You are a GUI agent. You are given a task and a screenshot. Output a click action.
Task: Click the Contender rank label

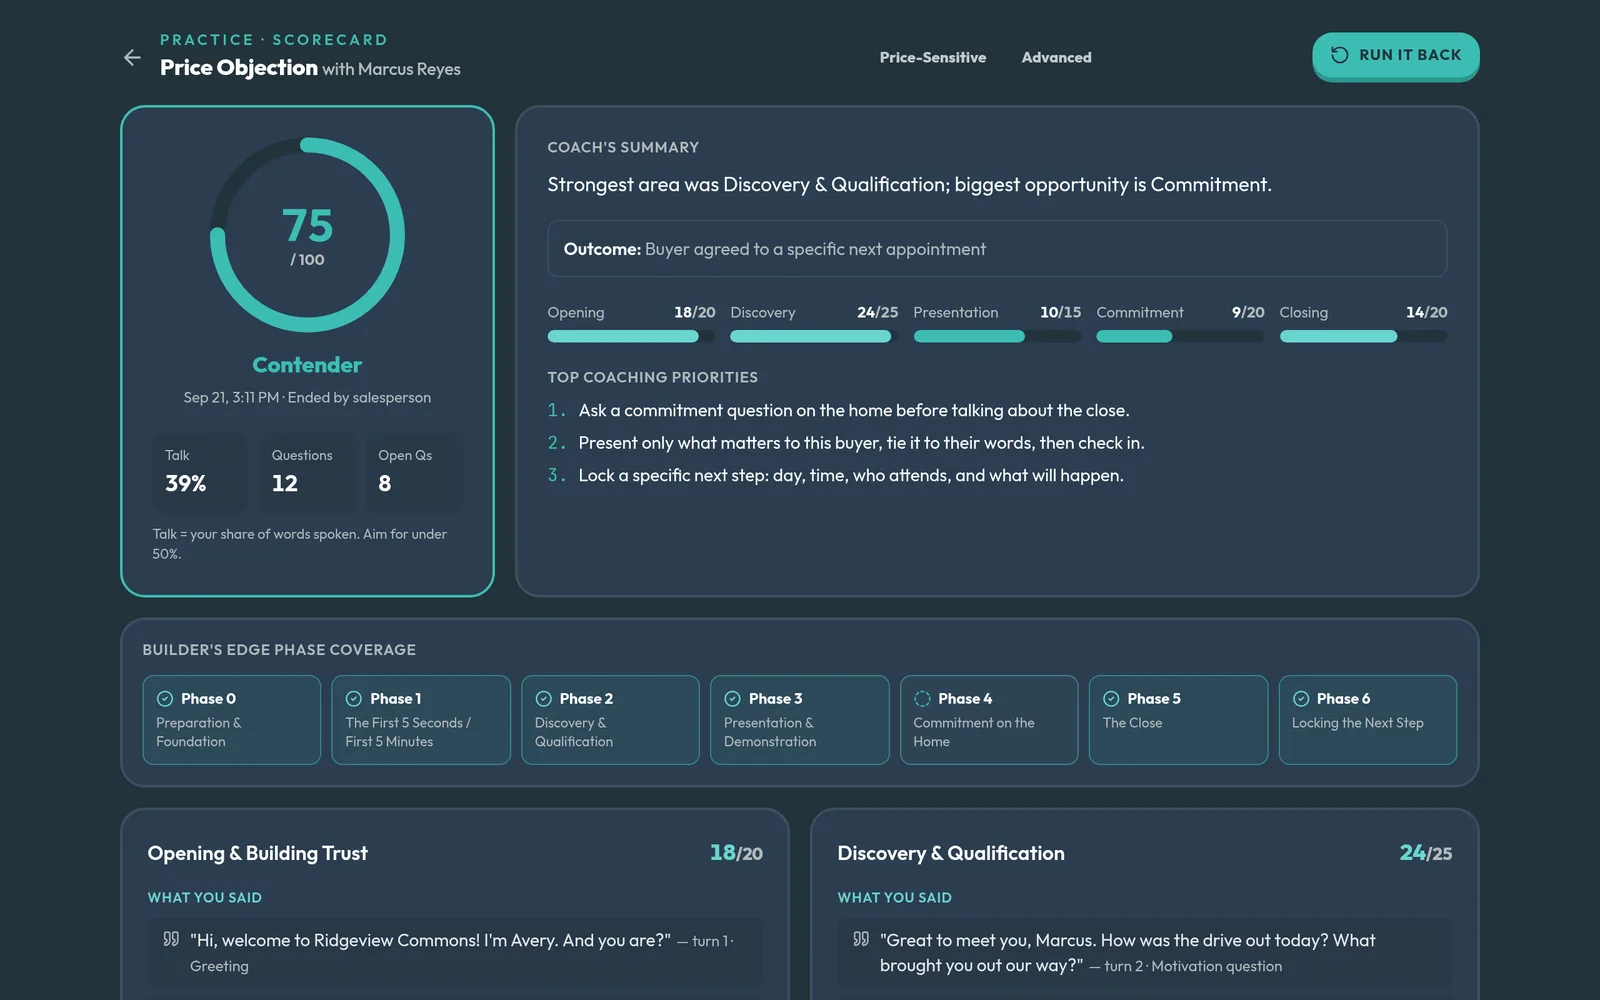coord(307,365)
